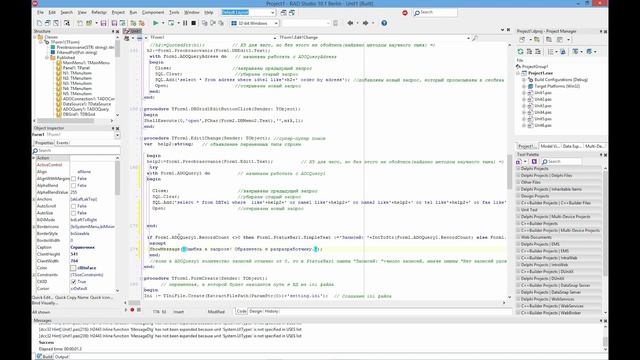Image resolution: width=640 pixels, height=360 pixels.
Task: Expand the Unit1.pas node in Project Manager
Action: 524,93
